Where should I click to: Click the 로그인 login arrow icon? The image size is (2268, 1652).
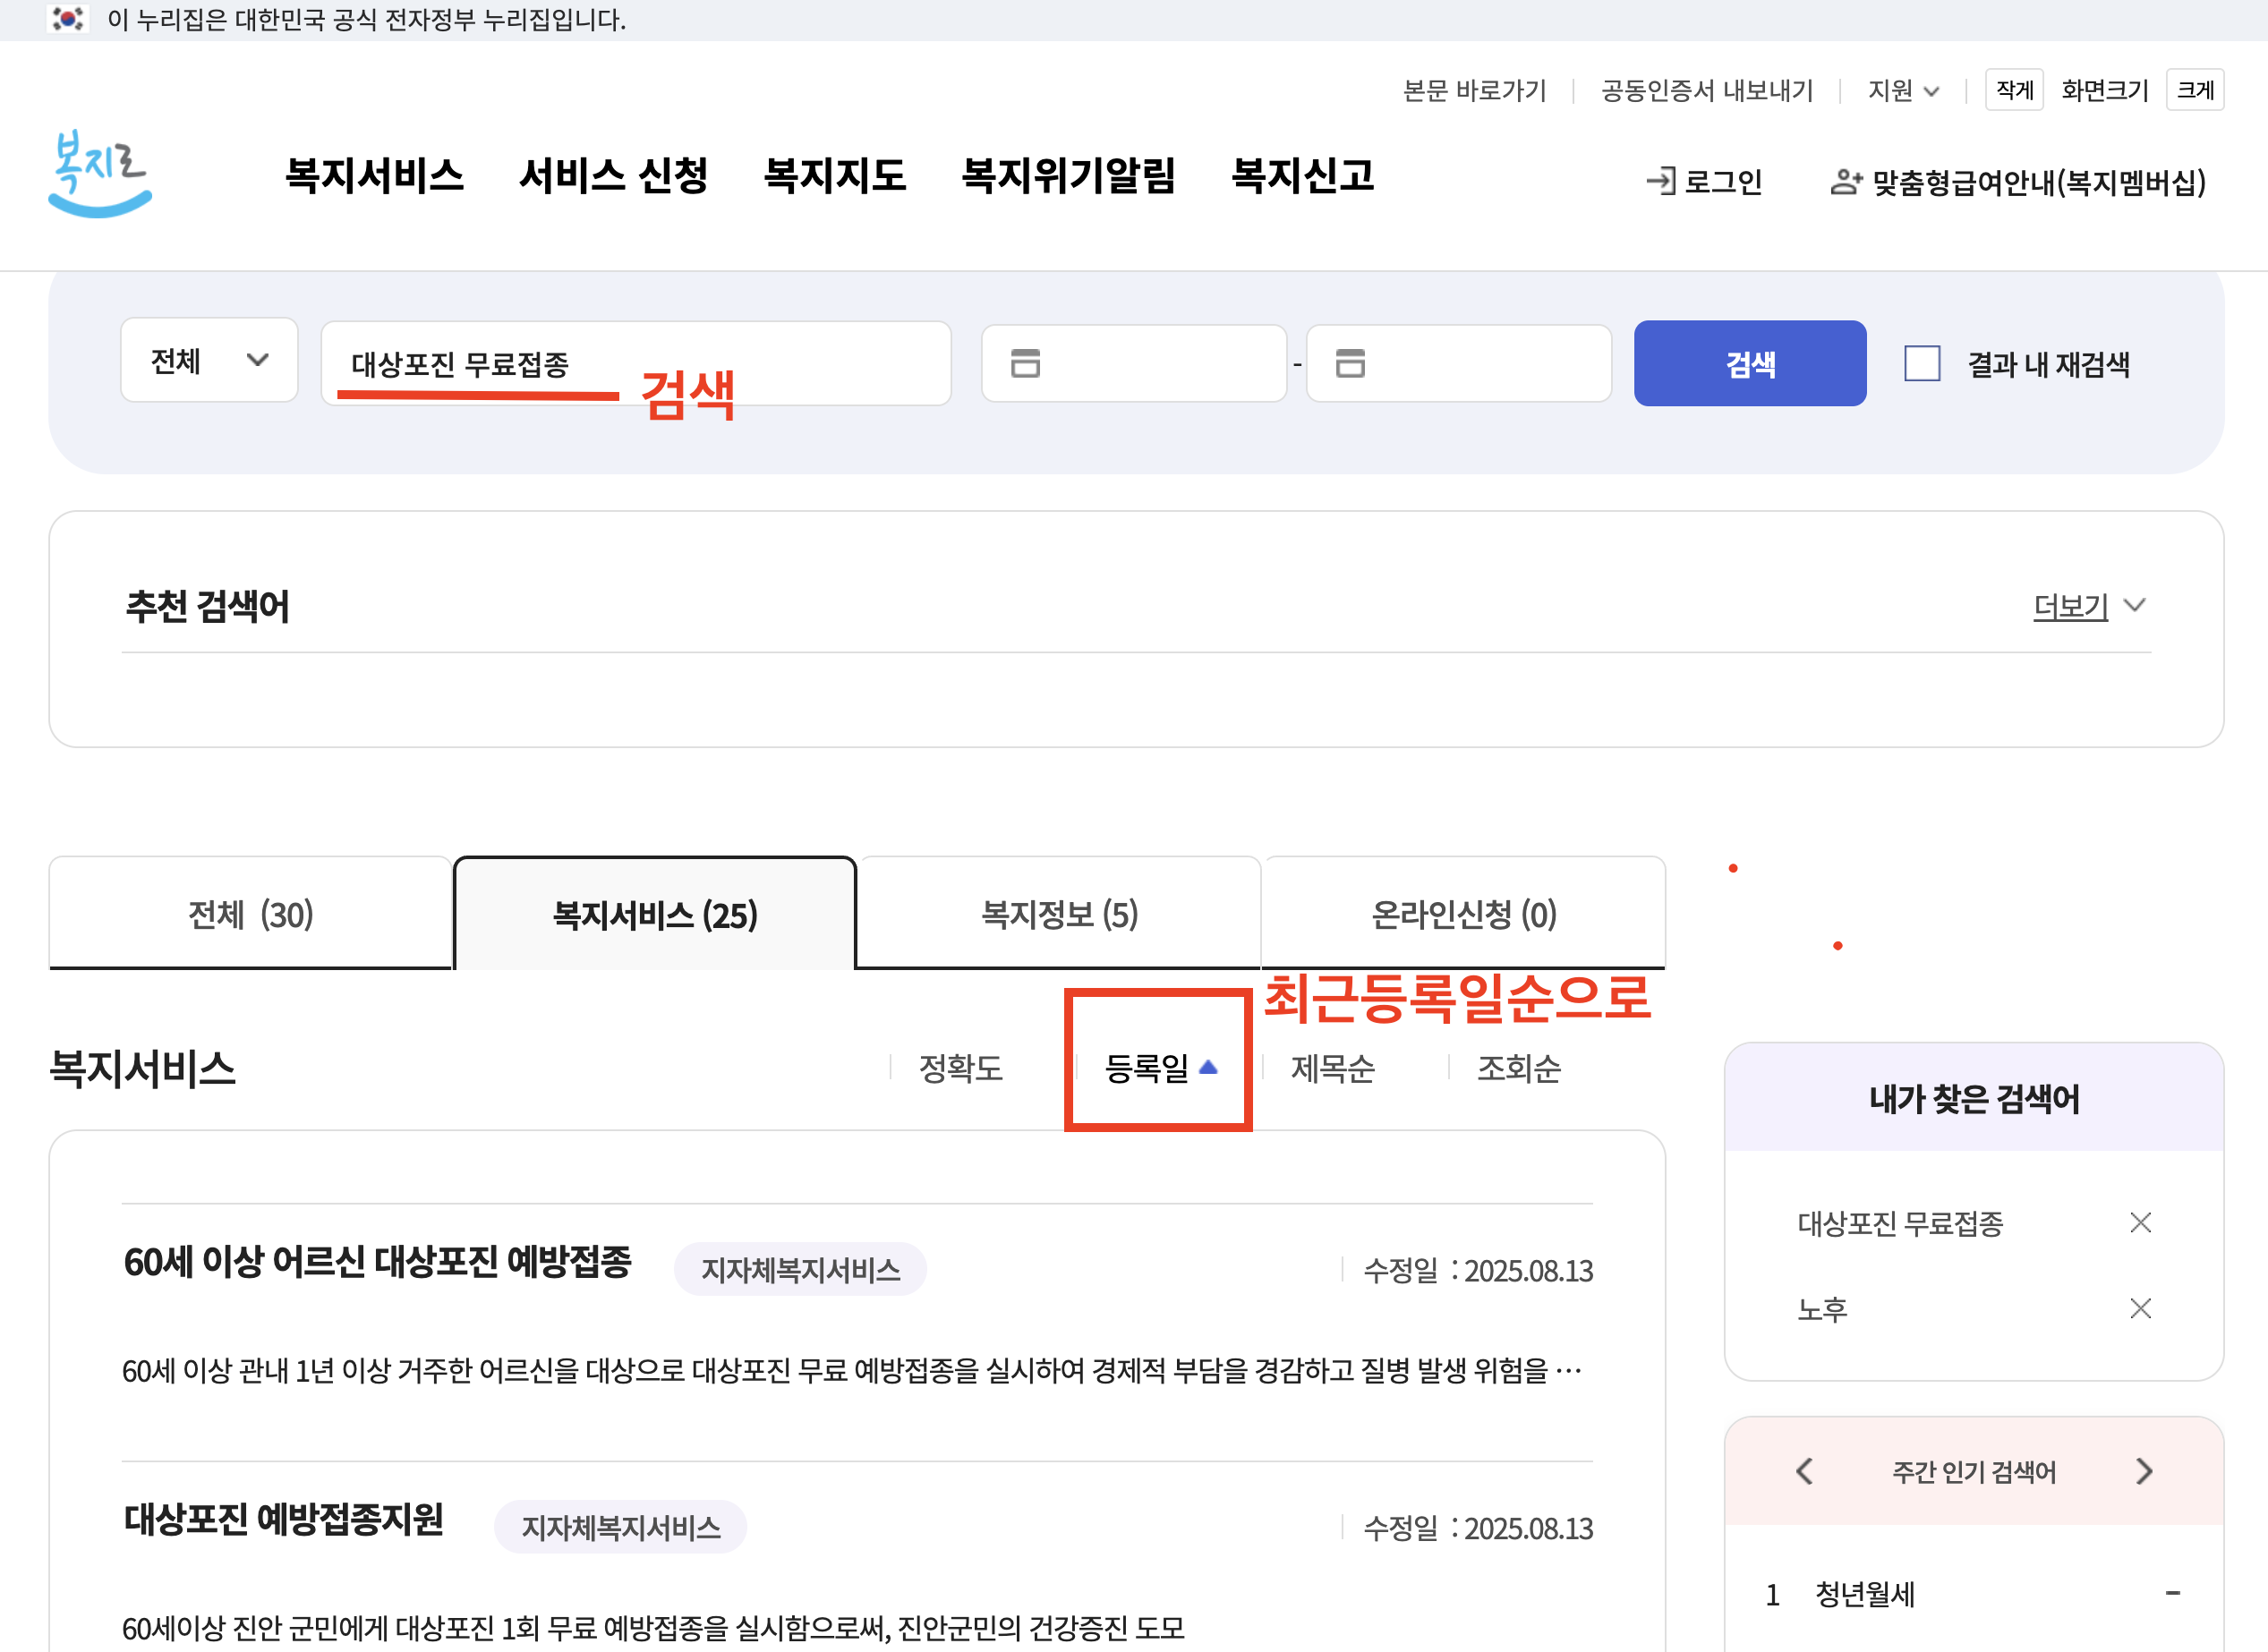1660,181
